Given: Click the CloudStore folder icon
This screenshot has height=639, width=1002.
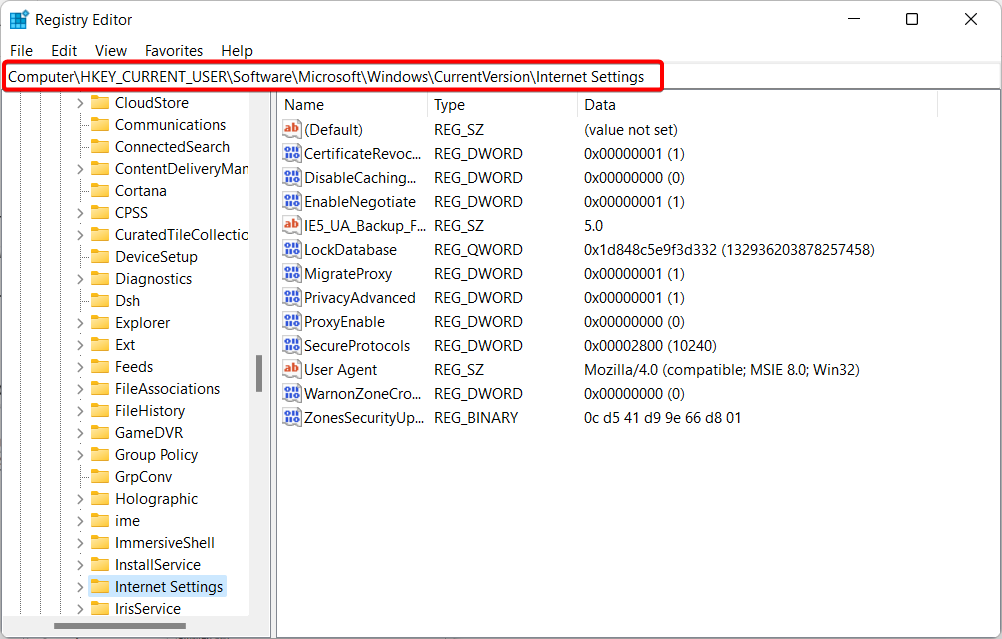Looking at the screenshot, I should coord(100,102).
